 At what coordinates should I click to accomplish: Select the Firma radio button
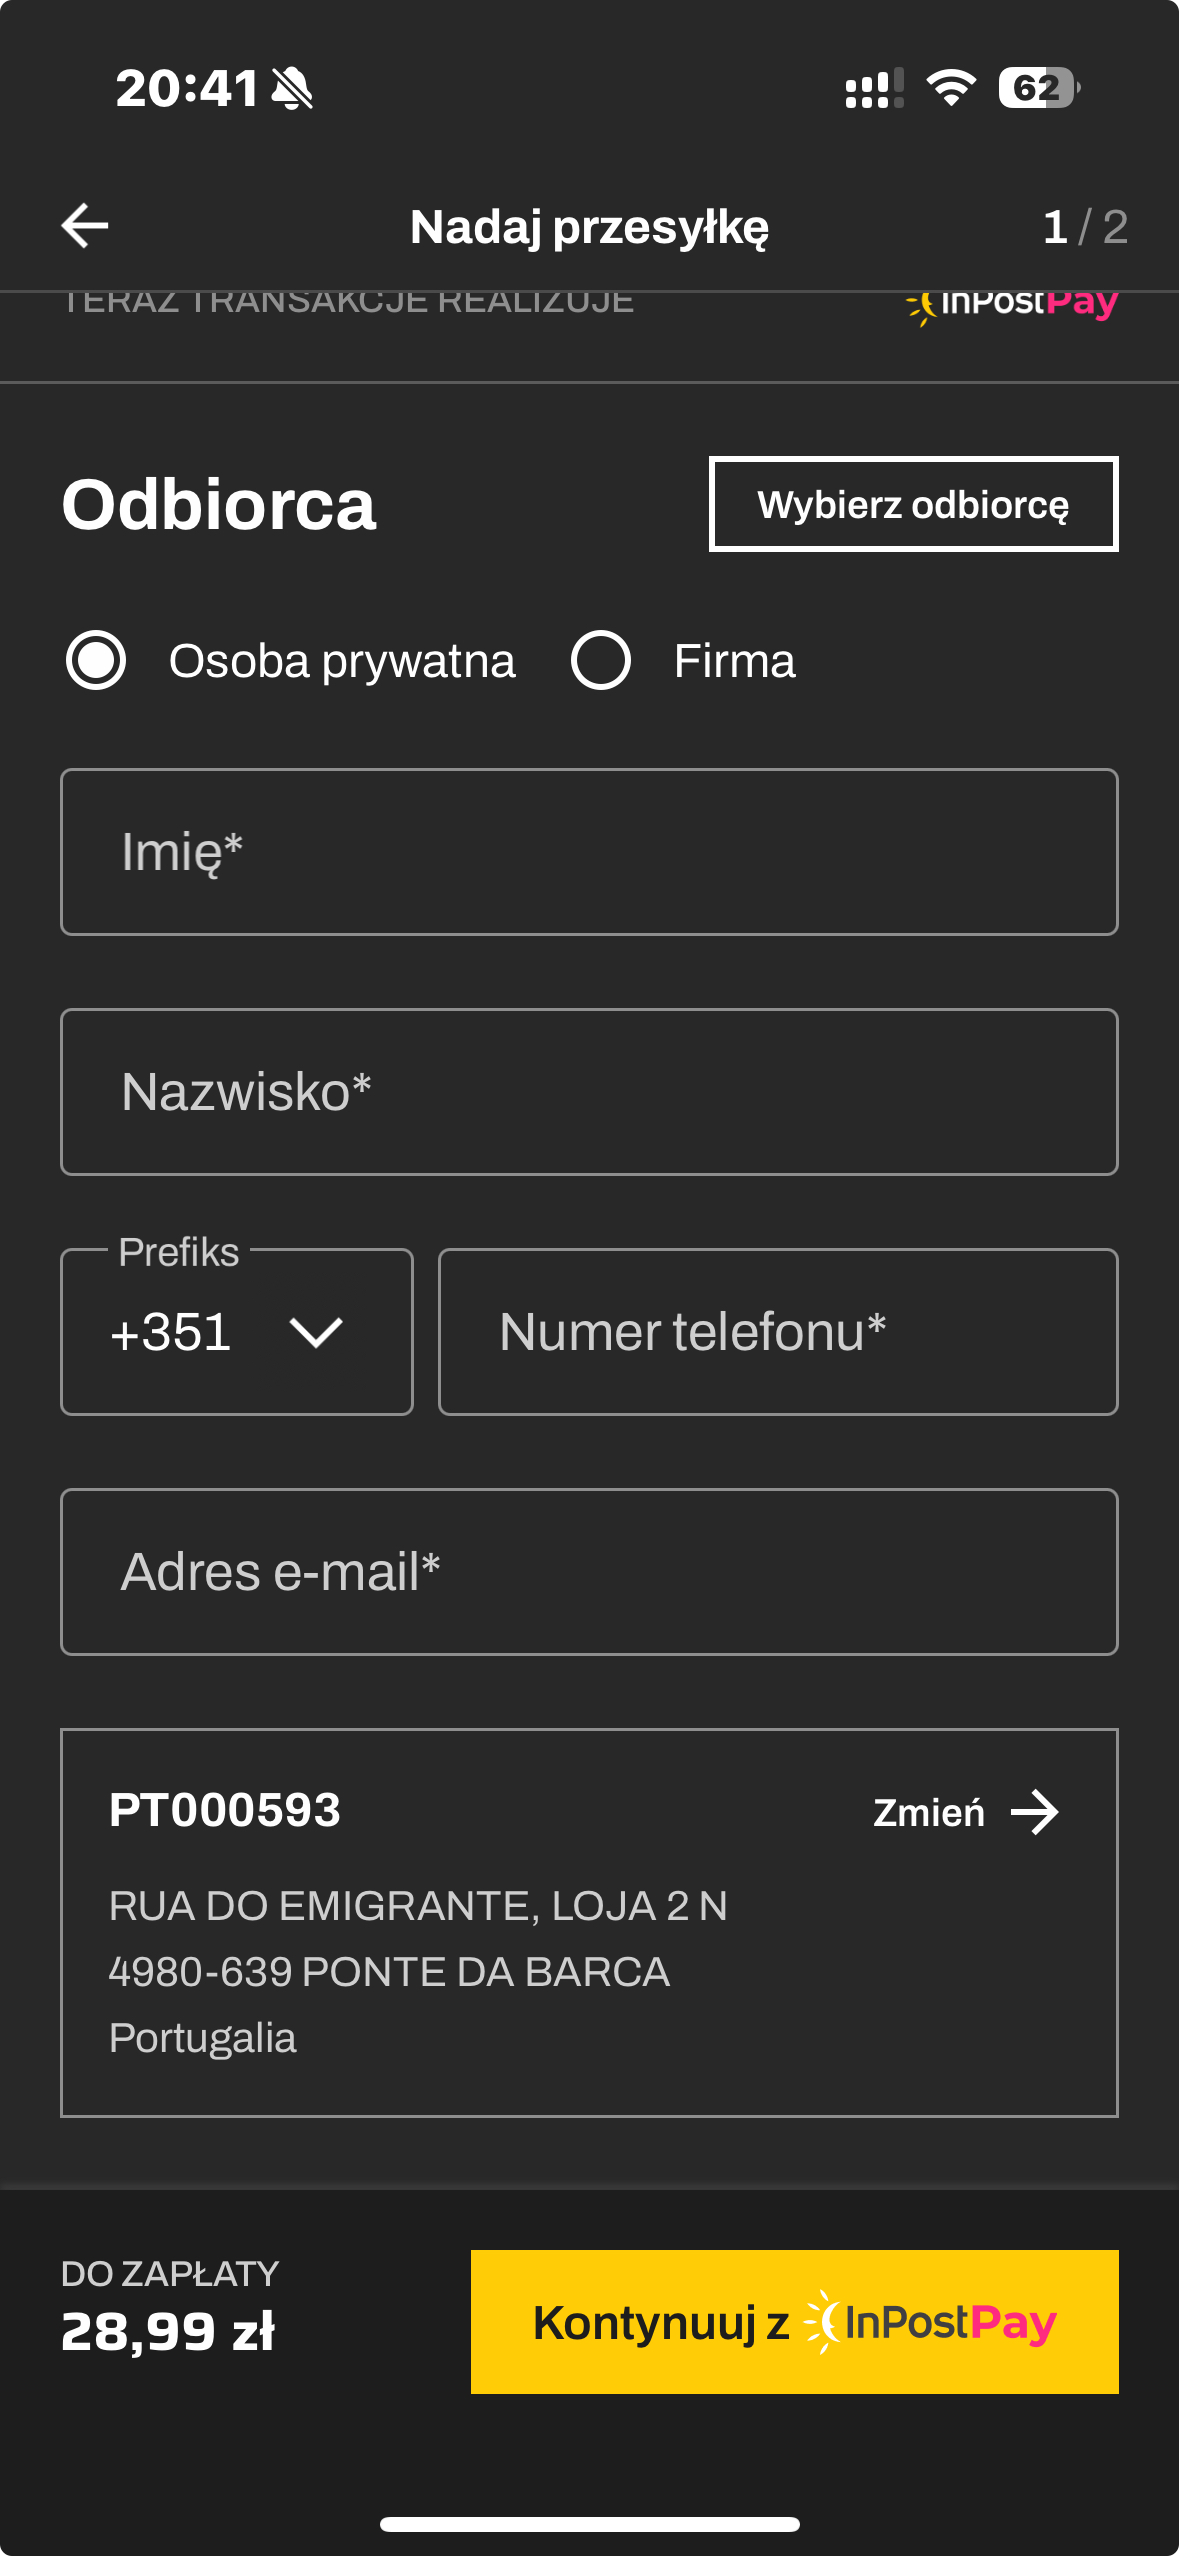coord(600,660)
